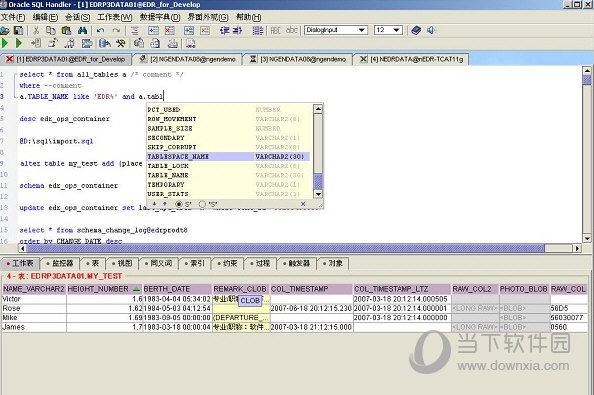Click the second green play icon

[x=18, y=43]
